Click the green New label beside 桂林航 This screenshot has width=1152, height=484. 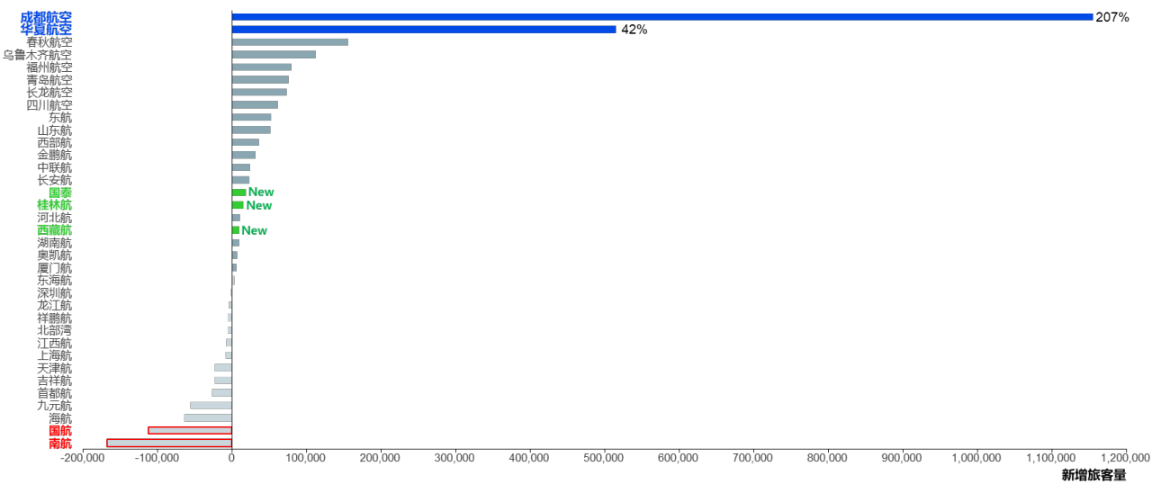coord(259,206)
